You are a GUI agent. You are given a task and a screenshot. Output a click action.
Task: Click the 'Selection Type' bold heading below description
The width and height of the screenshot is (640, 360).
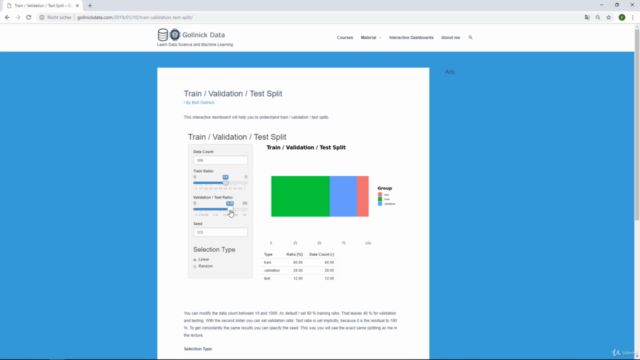coord(198,349)
